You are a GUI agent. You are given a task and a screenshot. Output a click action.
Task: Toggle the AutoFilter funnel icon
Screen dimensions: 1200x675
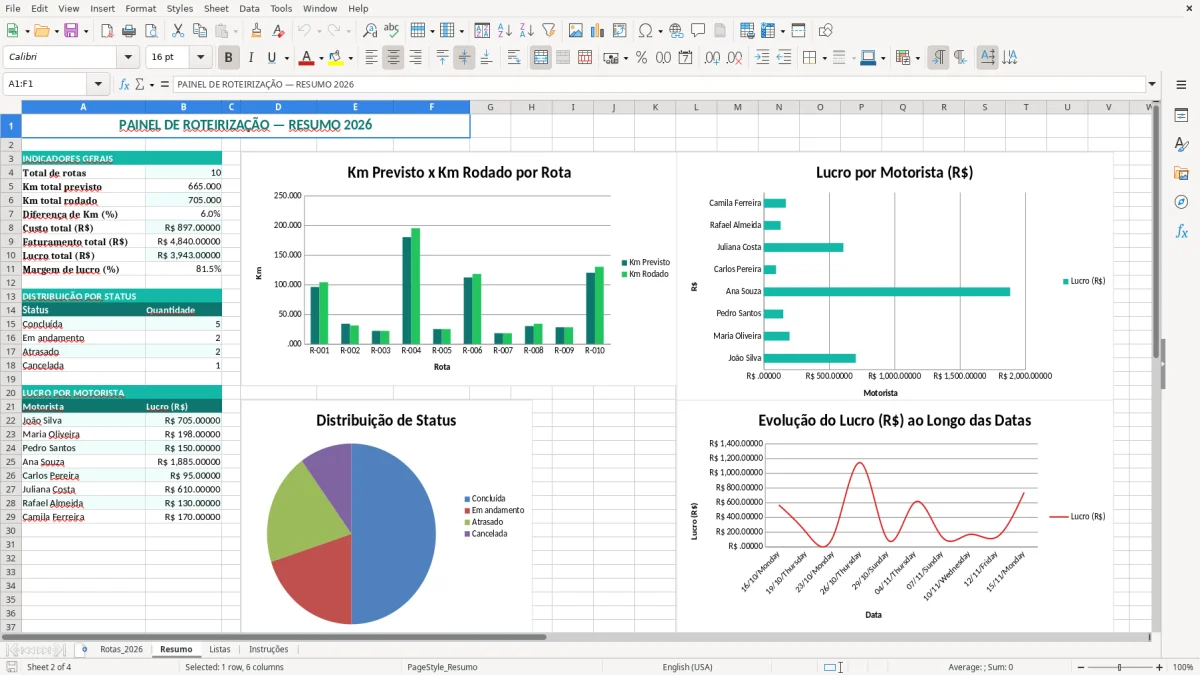(548, 31)
